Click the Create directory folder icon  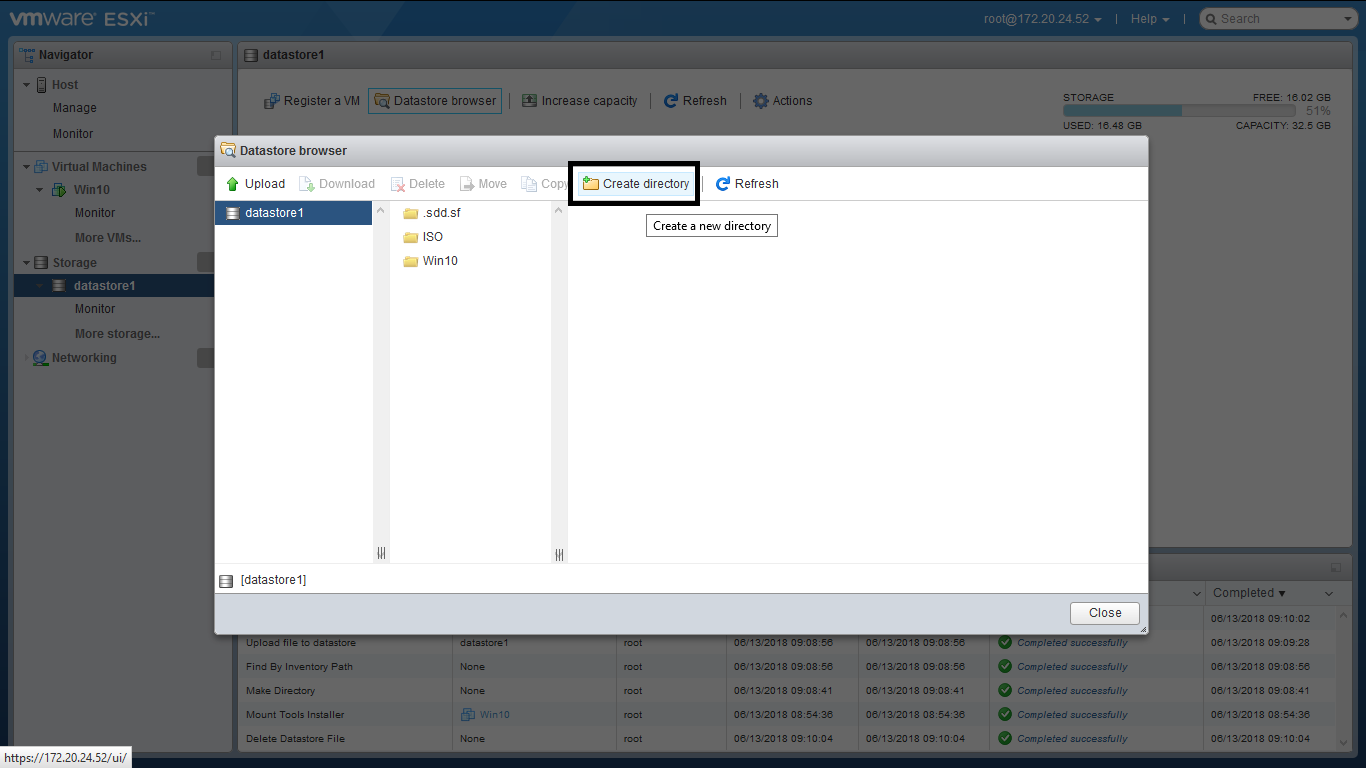[591, 184]
